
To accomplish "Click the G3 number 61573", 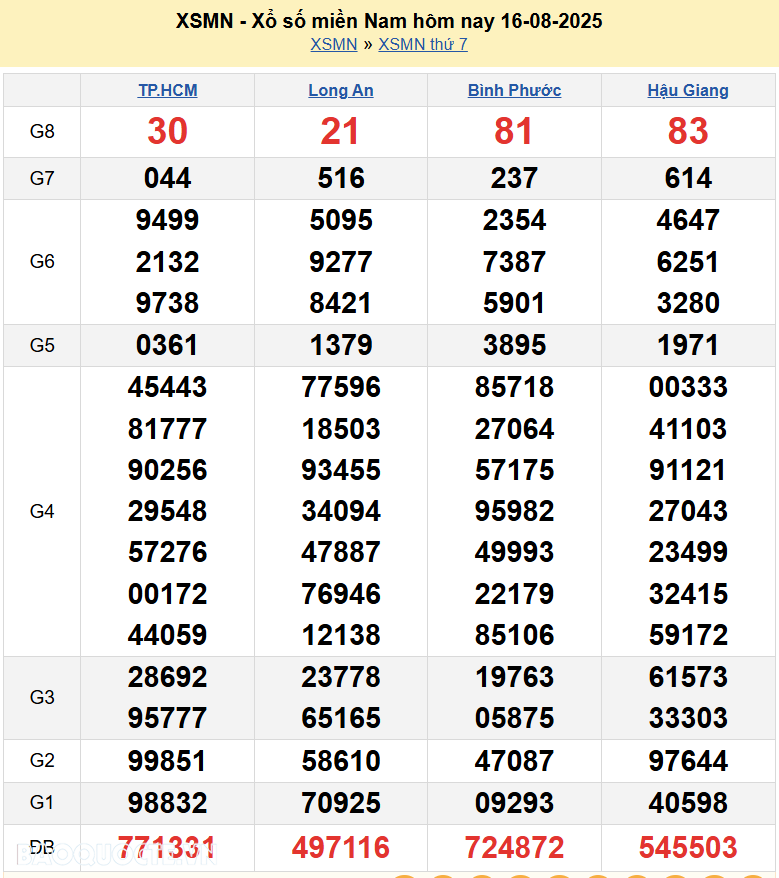I will tap(688, 677).
